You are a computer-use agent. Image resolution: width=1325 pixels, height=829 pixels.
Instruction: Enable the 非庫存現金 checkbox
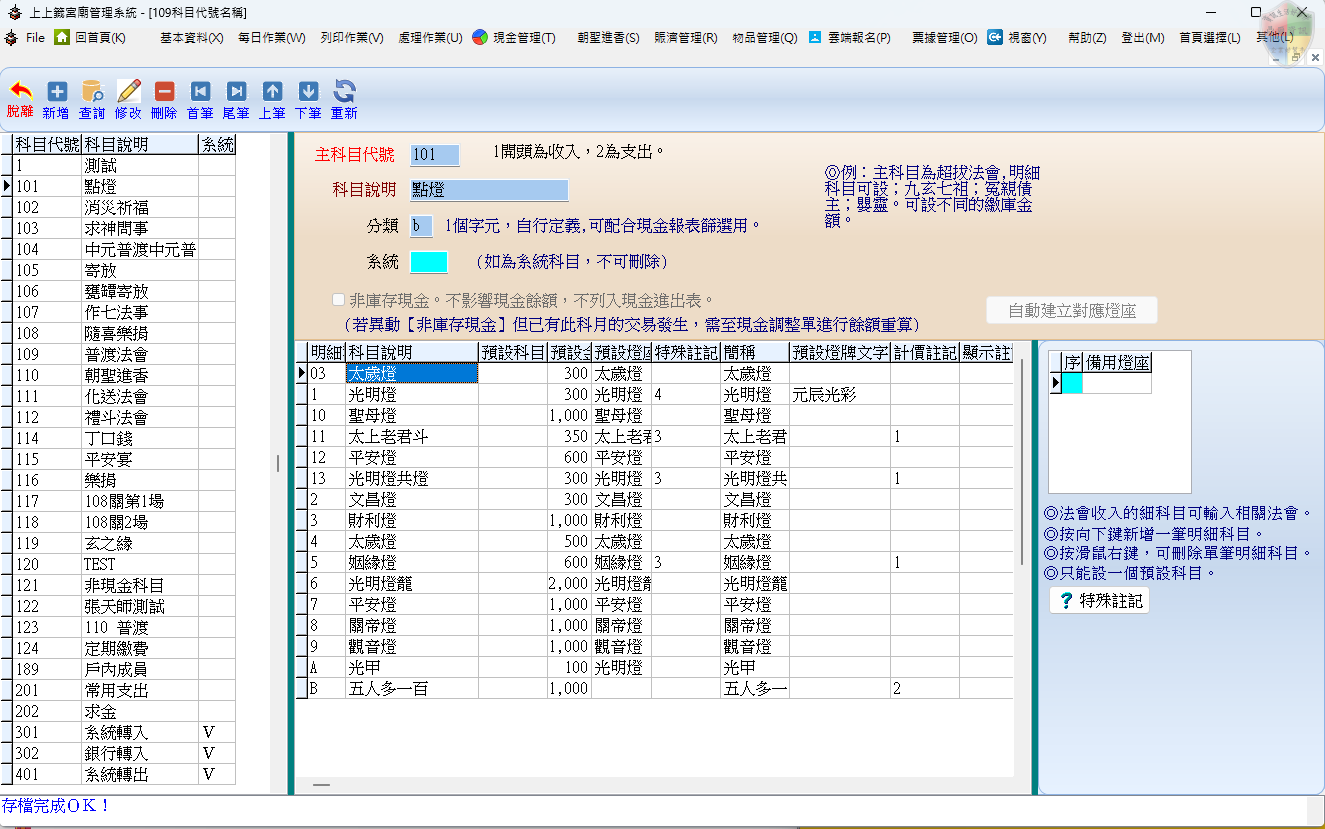(340, 299)
